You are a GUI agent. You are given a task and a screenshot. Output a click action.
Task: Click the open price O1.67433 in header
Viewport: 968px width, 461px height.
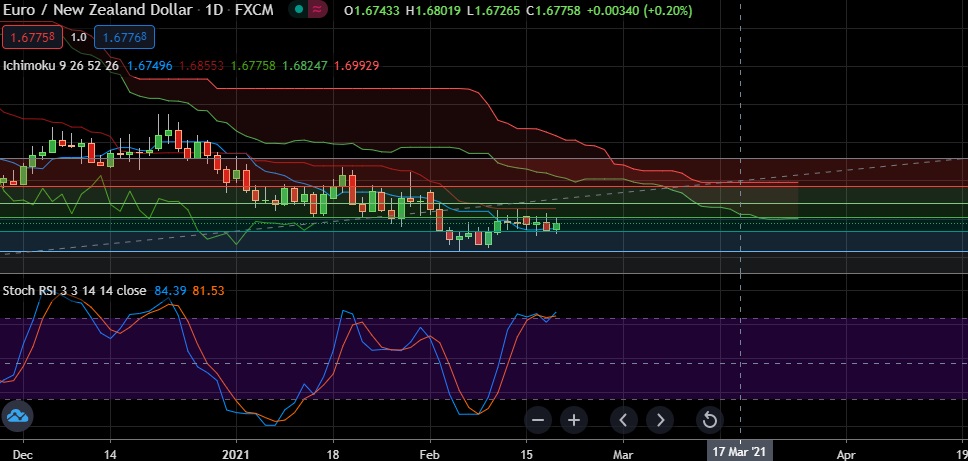(x=373, y=10)
